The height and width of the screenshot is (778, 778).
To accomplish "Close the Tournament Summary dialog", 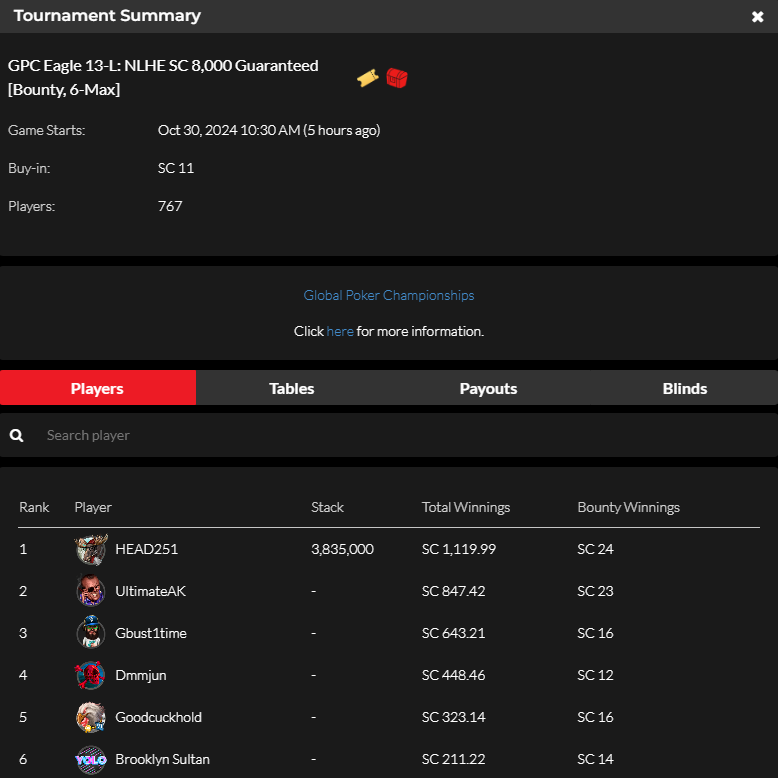I will tap(757, 17).
